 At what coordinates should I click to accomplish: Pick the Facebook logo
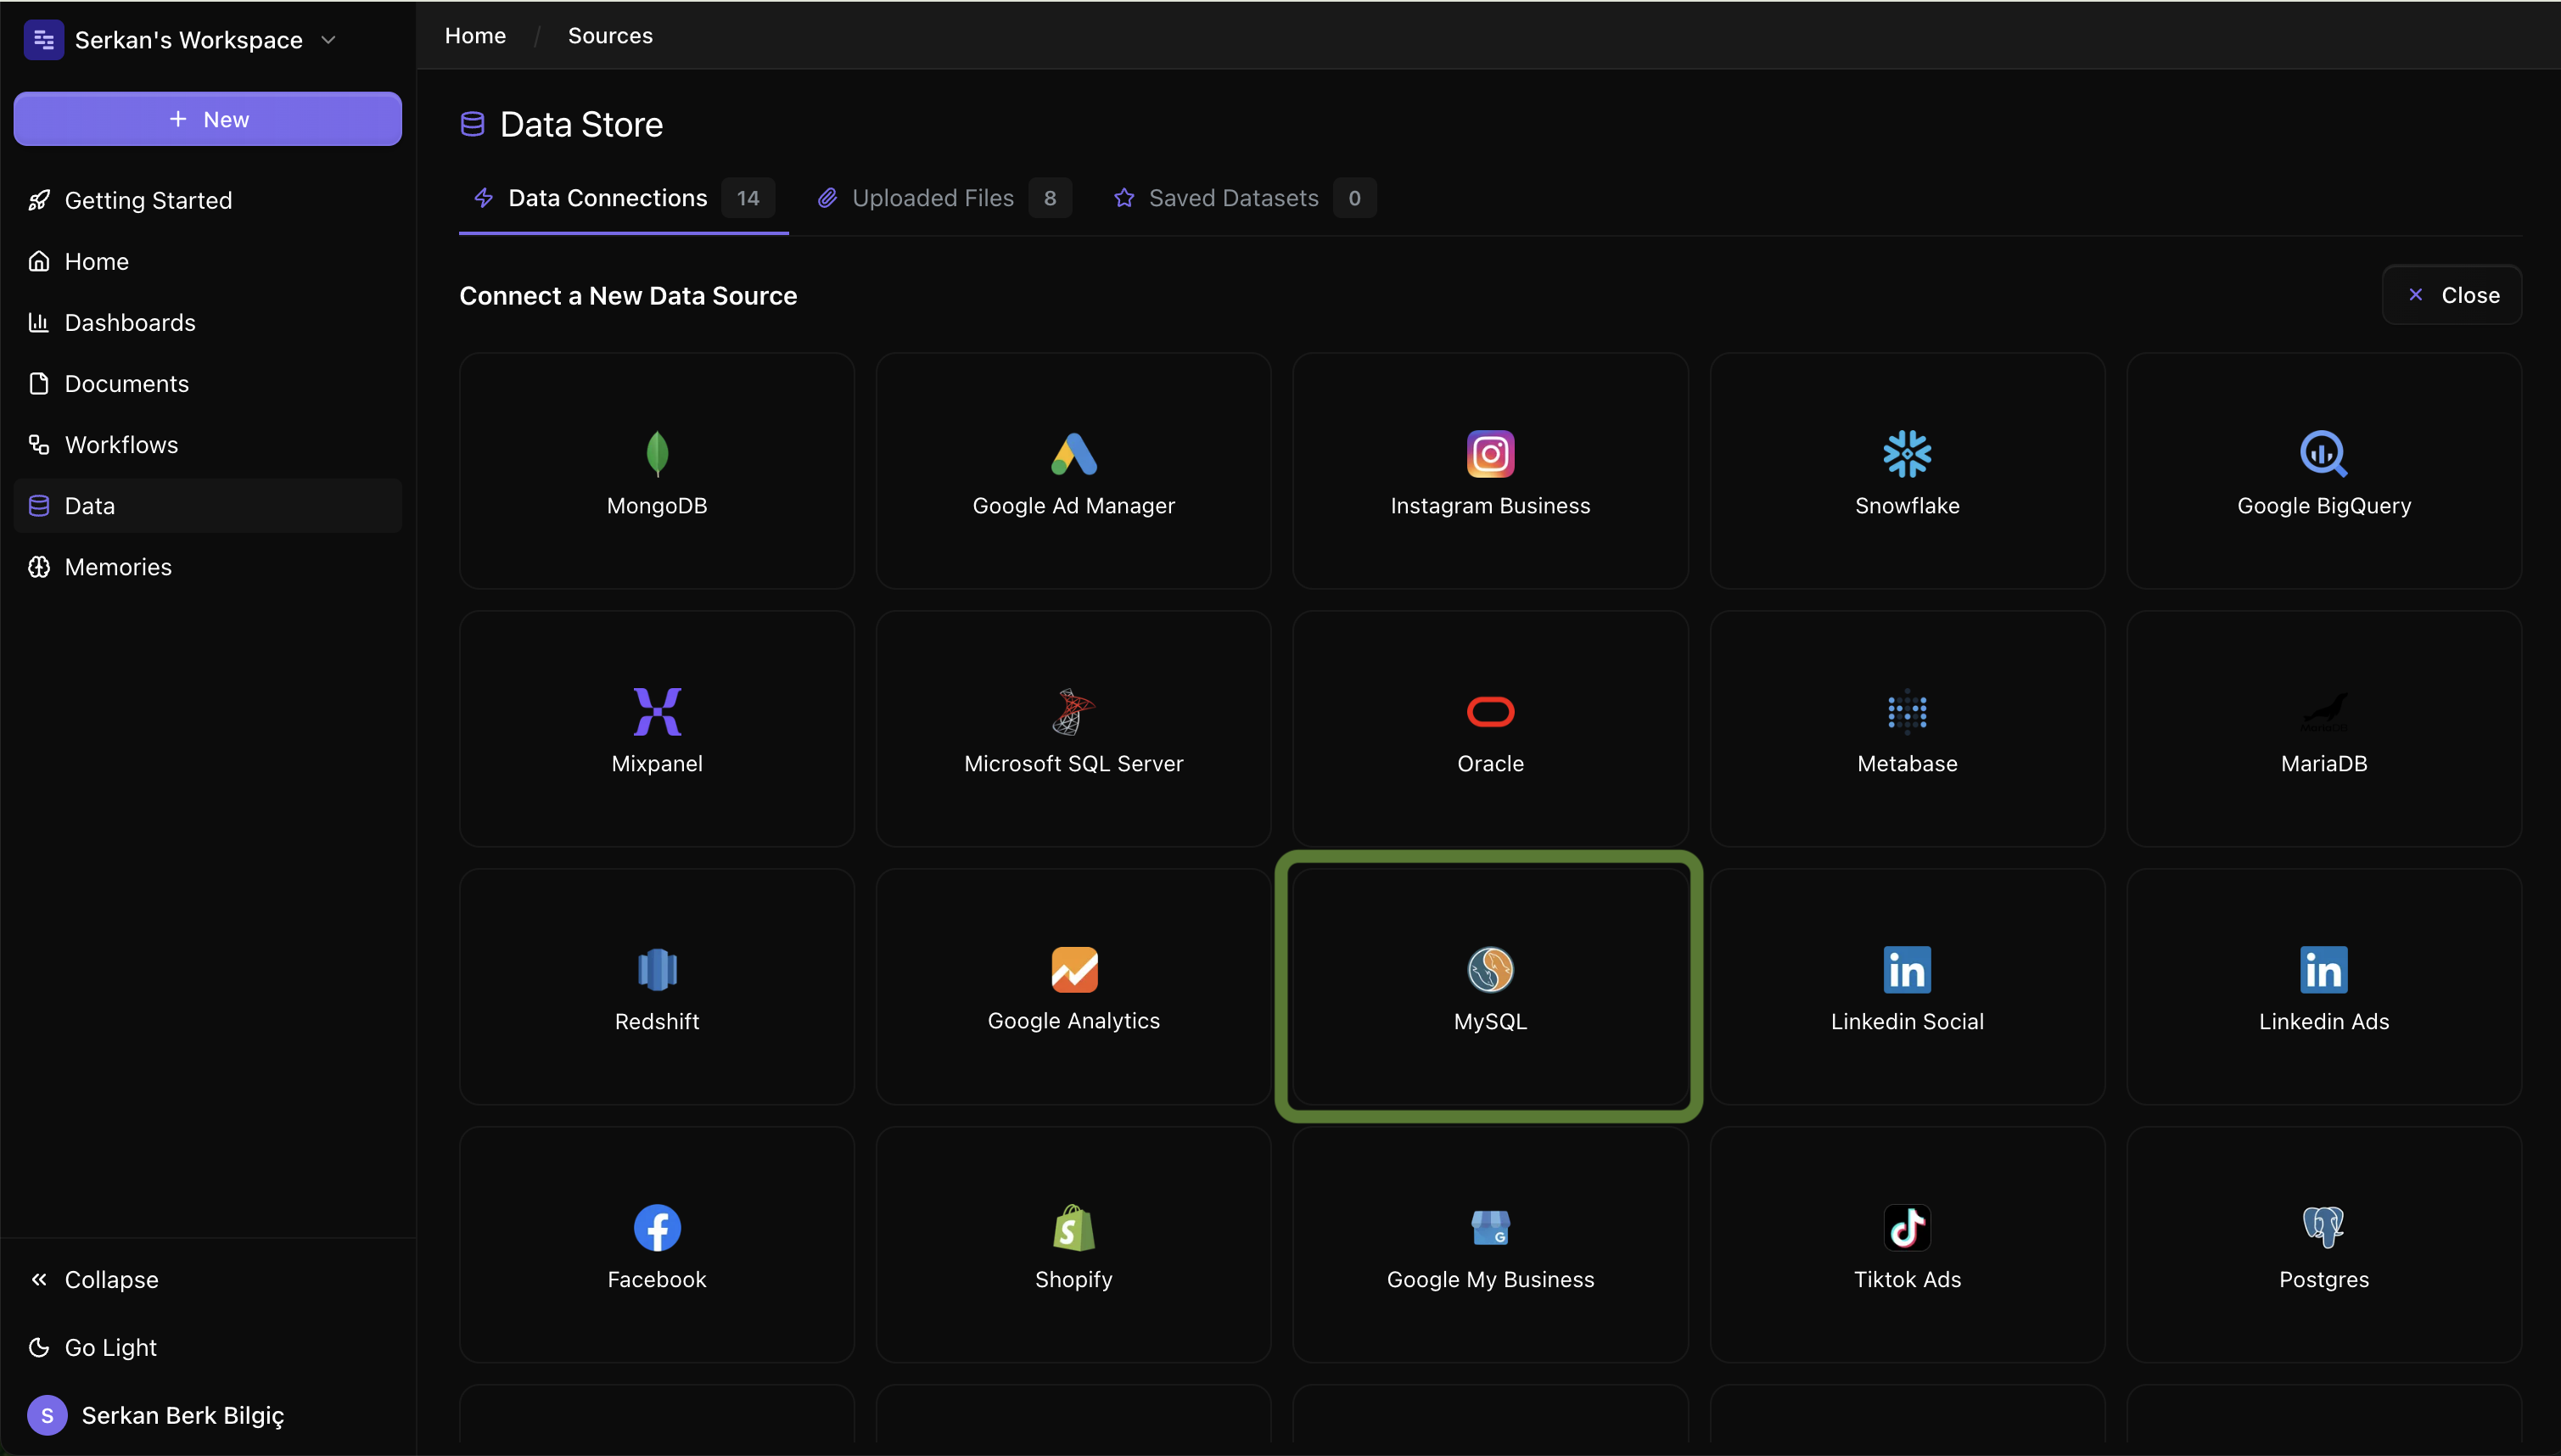point(657,1228)
